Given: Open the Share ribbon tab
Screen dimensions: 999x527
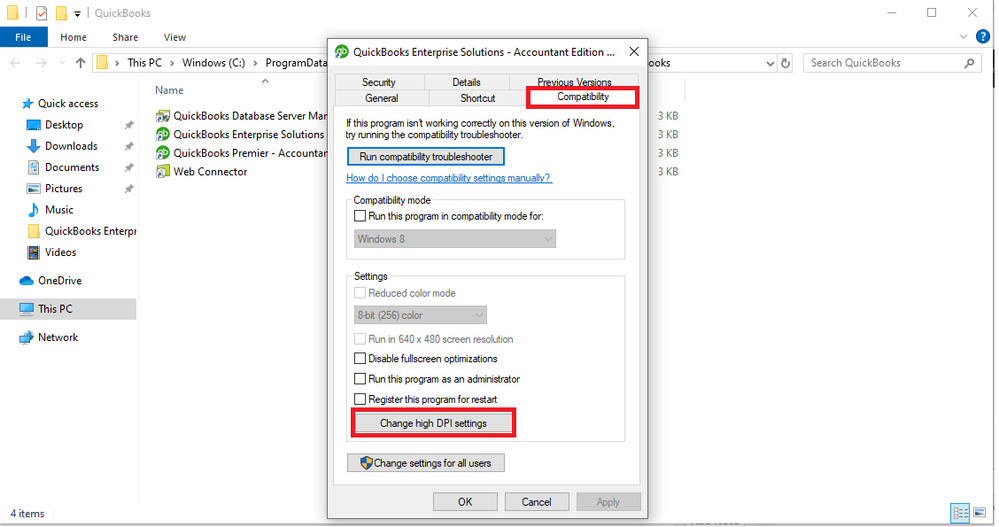Looking at the screenshot, I should click(125, 37).
